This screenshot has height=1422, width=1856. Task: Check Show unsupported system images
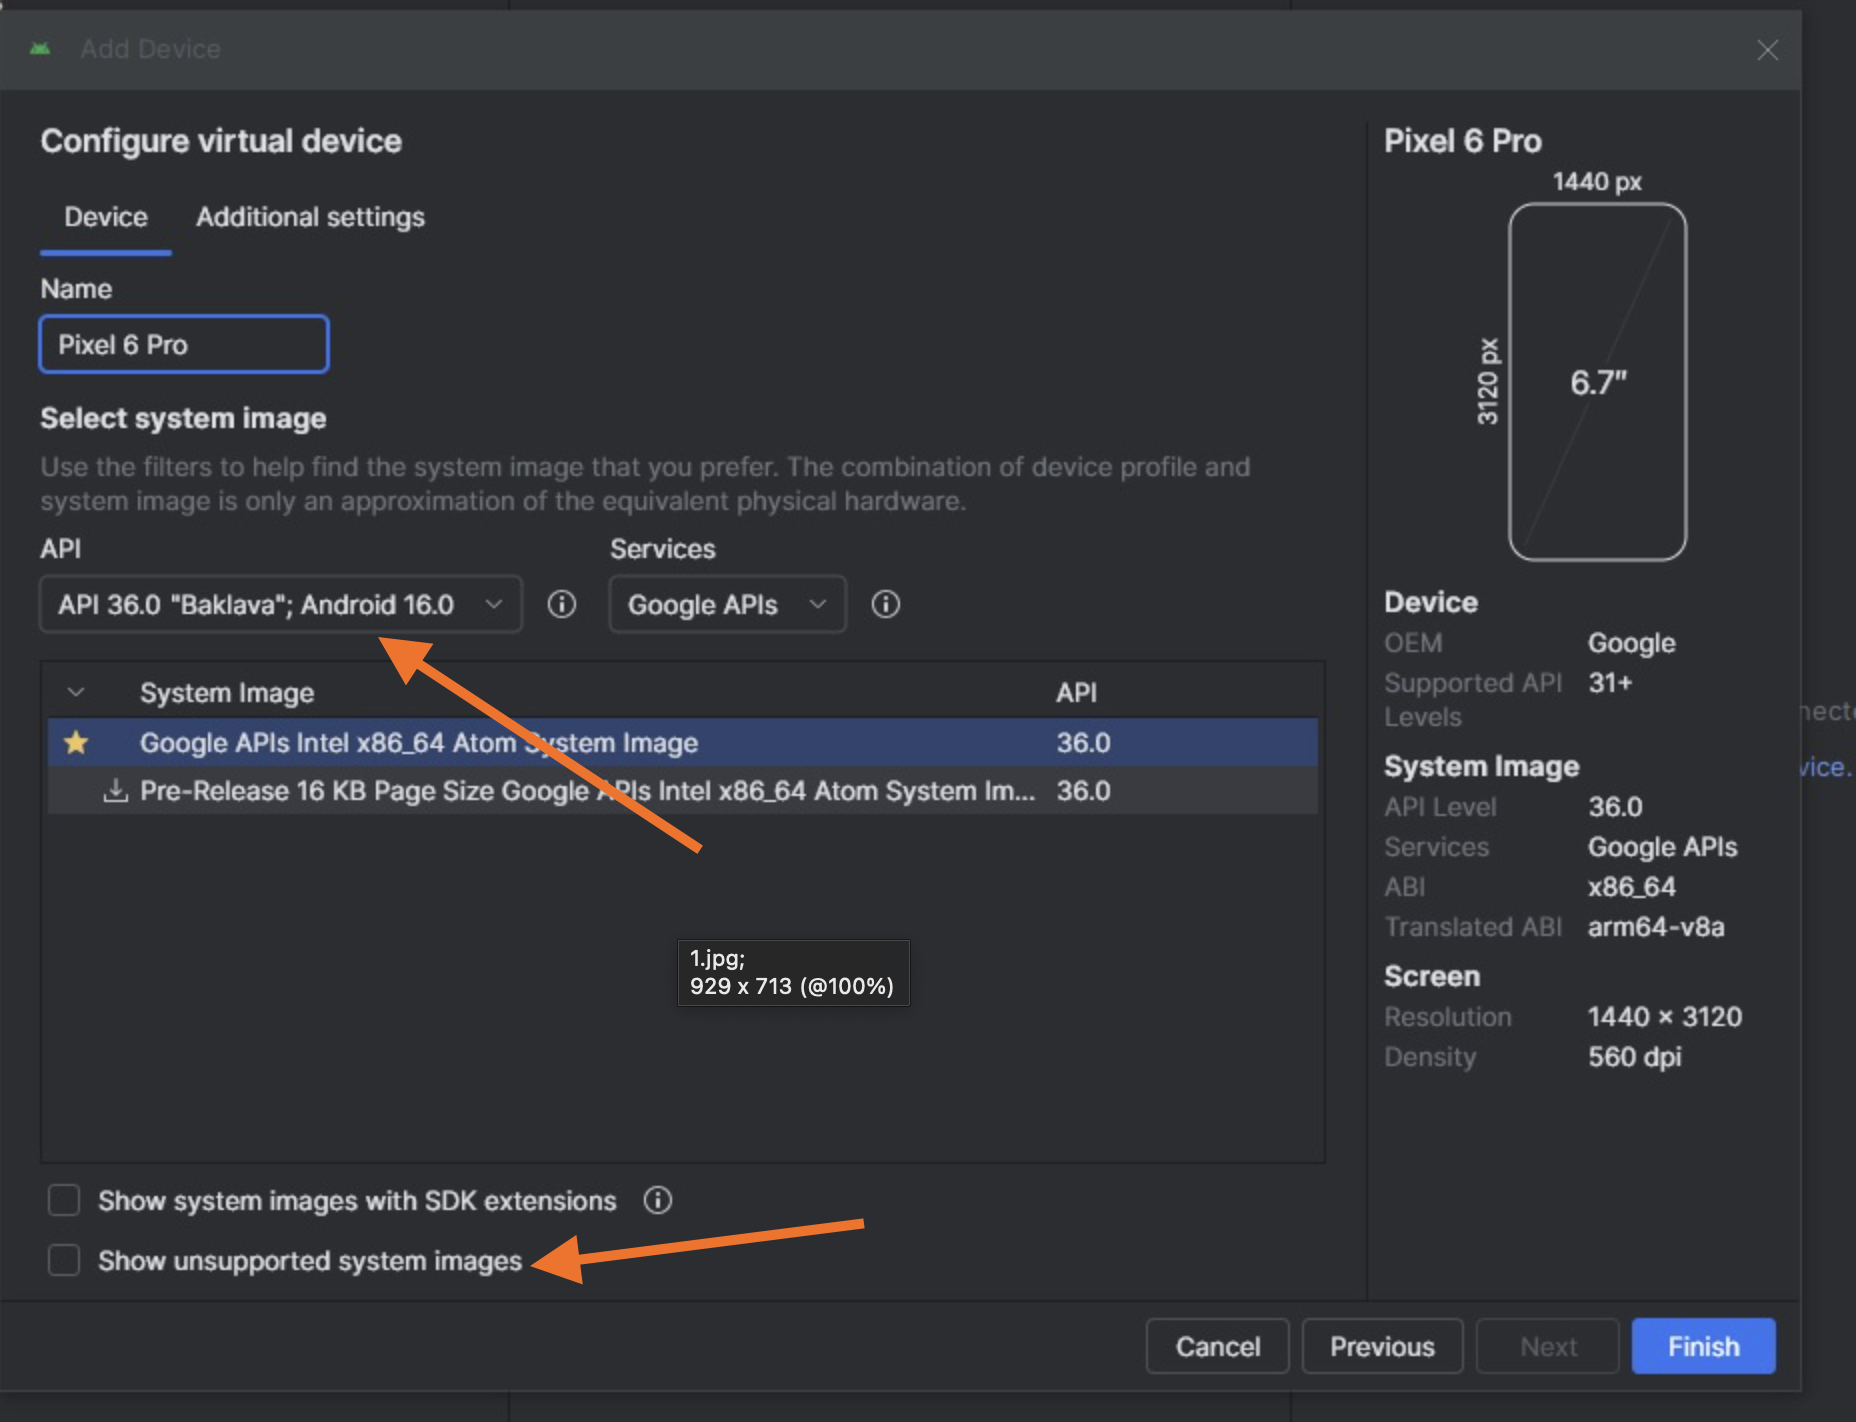pyautogui.click(x=64, y=1260)
